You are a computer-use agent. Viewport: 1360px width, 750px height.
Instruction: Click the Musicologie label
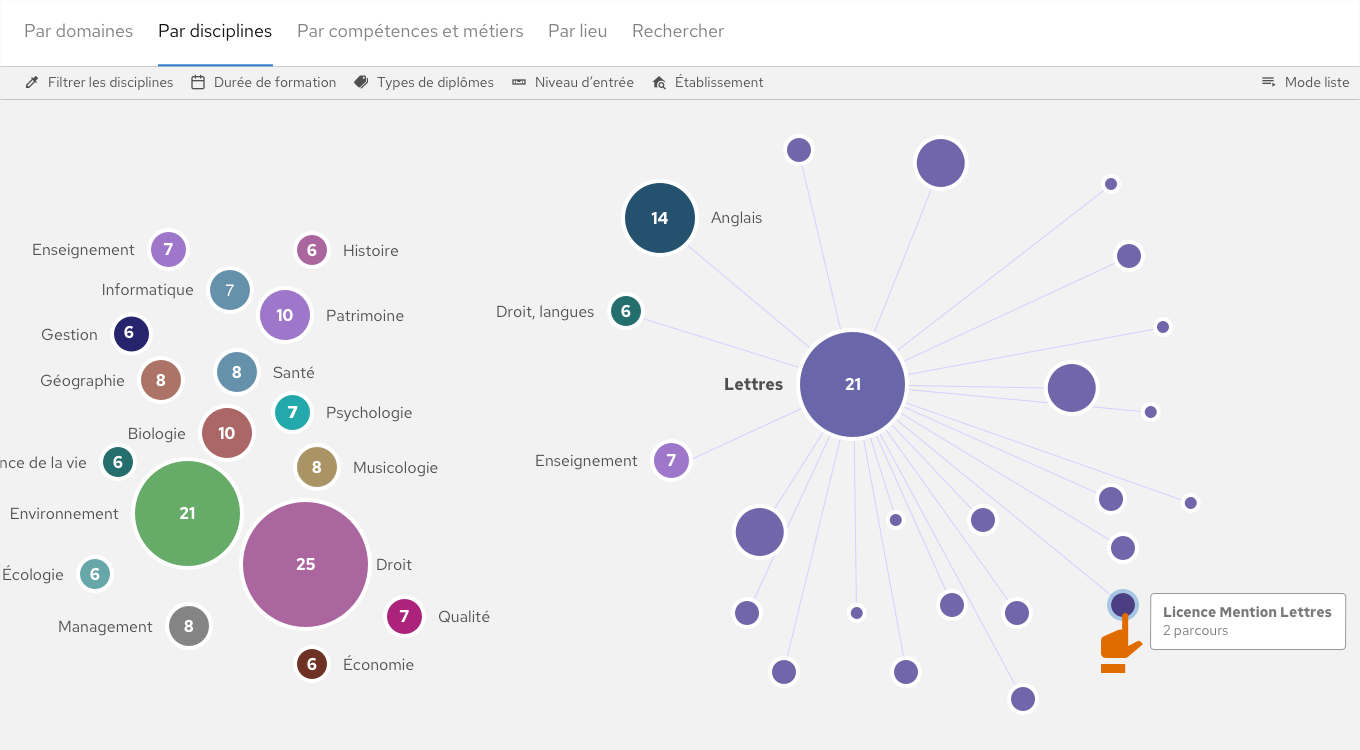coord(395,468)
